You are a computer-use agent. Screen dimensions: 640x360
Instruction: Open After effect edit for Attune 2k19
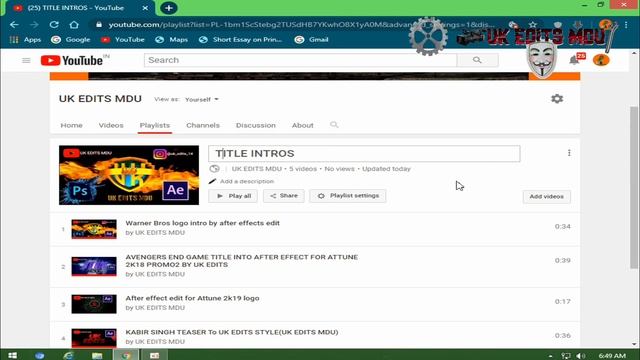(192, 298)
